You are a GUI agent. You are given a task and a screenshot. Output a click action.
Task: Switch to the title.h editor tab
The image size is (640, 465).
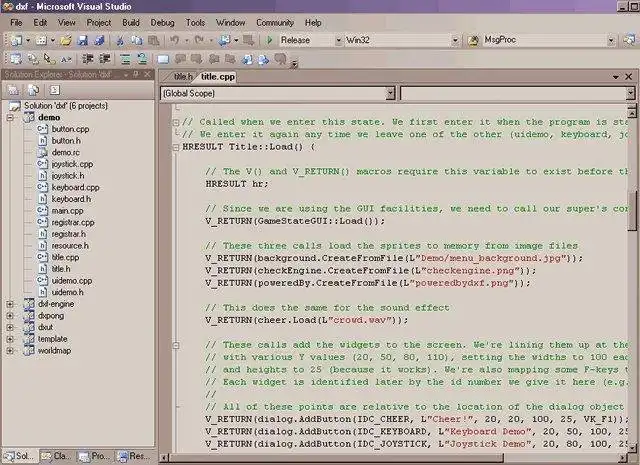(182, 77)
